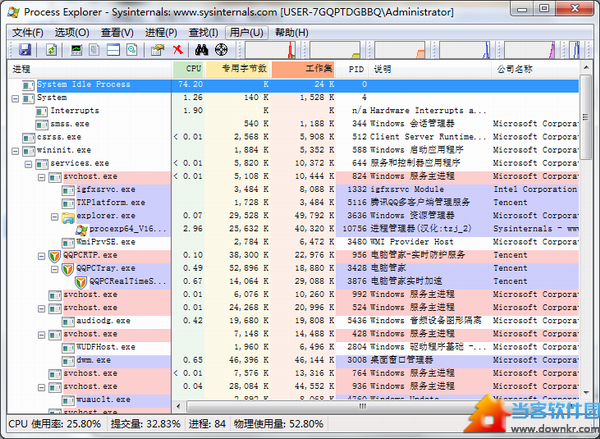Open the 进程(P) menu
Viewport: 600px width, 439px height.
click(160, 33)
